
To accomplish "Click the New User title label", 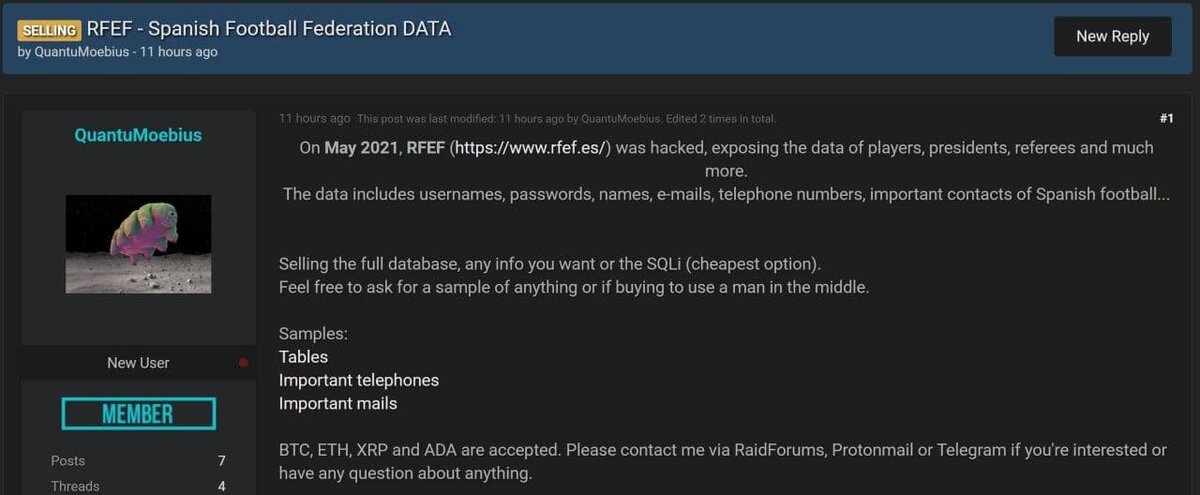I will pyautogui.click(x=138, y=363).
